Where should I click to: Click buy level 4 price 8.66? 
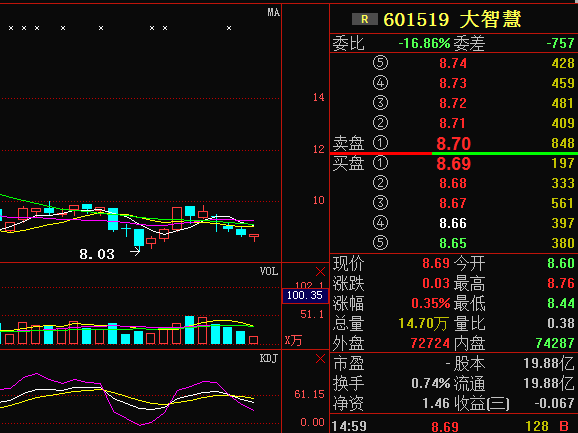(x=453, y=223)
